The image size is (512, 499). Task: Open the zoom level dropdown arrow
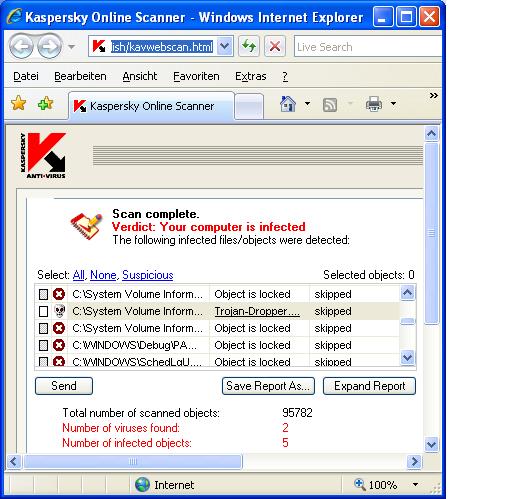coord(415,484)
